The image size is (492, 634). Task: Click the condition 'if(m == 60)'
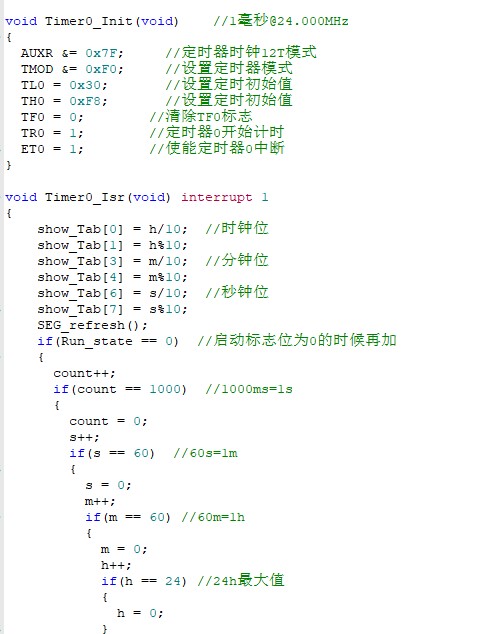(x=128, y=518)
